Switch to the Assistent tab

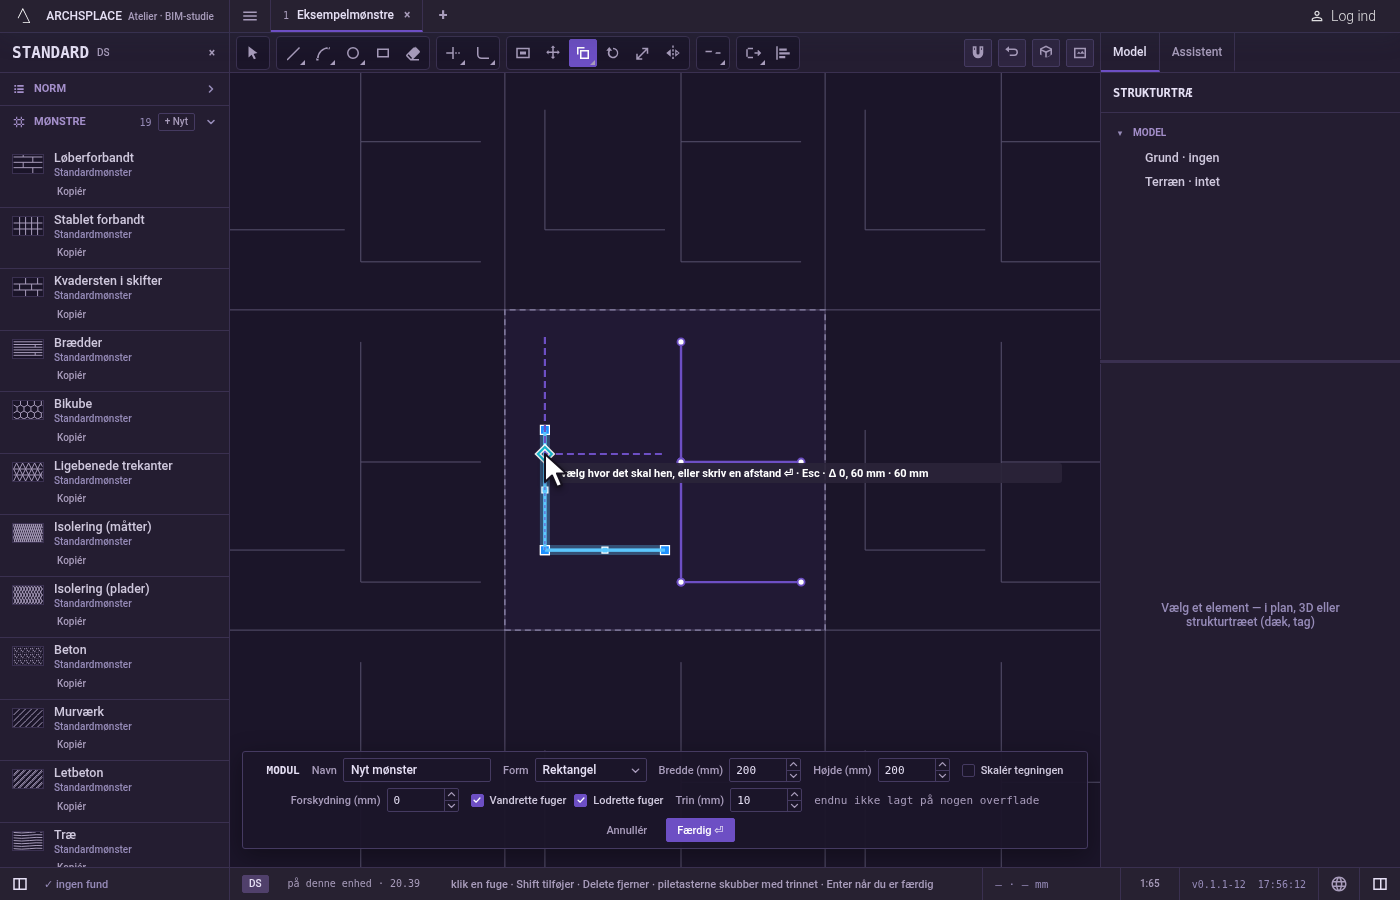(1197, 52)
